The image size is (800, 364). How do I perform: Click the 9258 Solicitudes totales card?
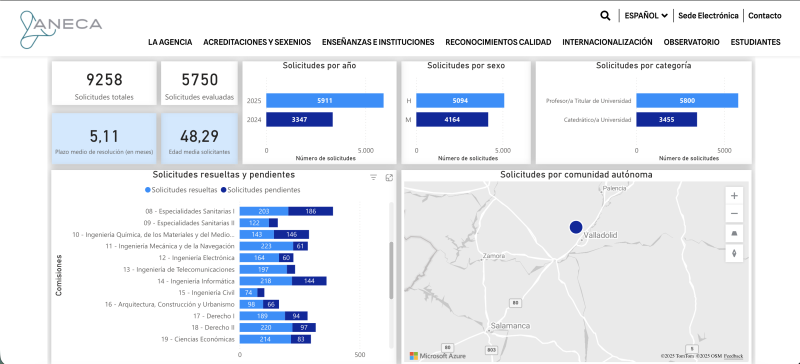click(104, 83)
